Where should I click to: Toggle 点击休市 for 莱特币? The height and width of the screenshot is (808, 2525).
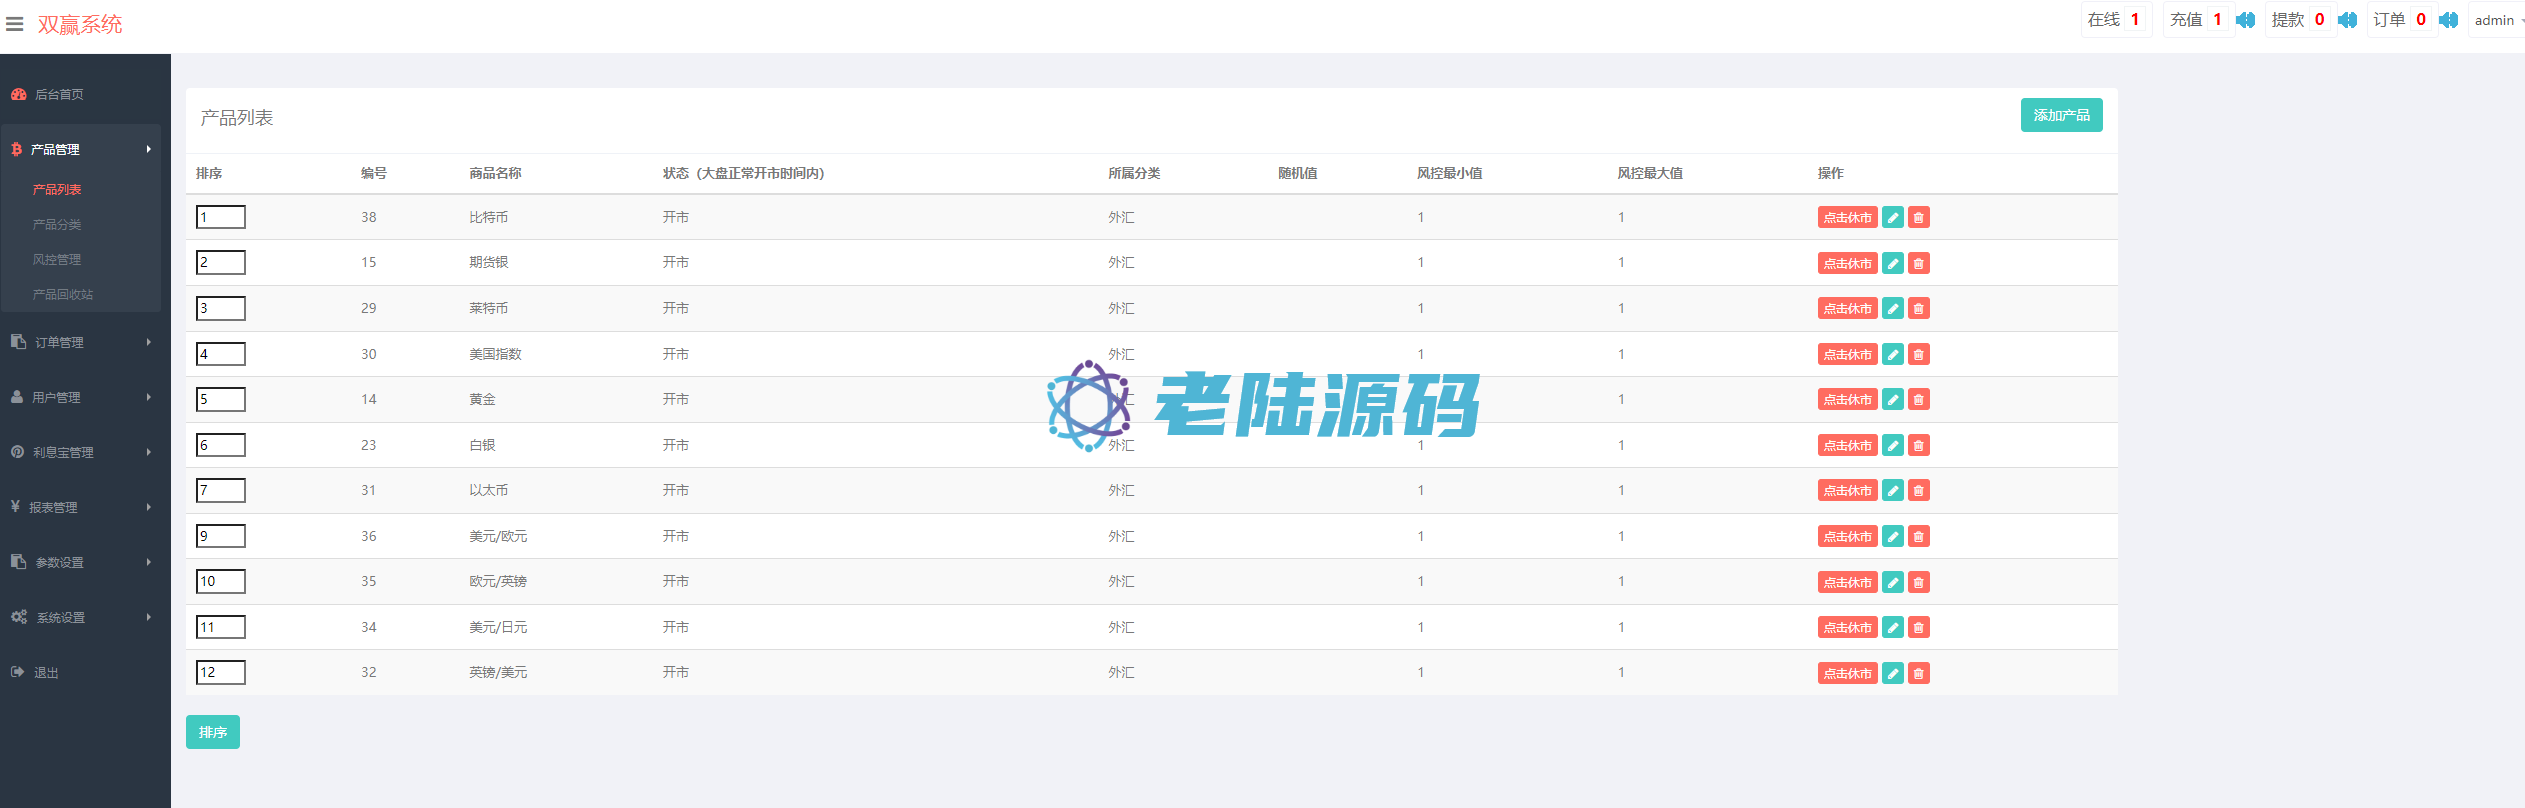(1847, 309)
